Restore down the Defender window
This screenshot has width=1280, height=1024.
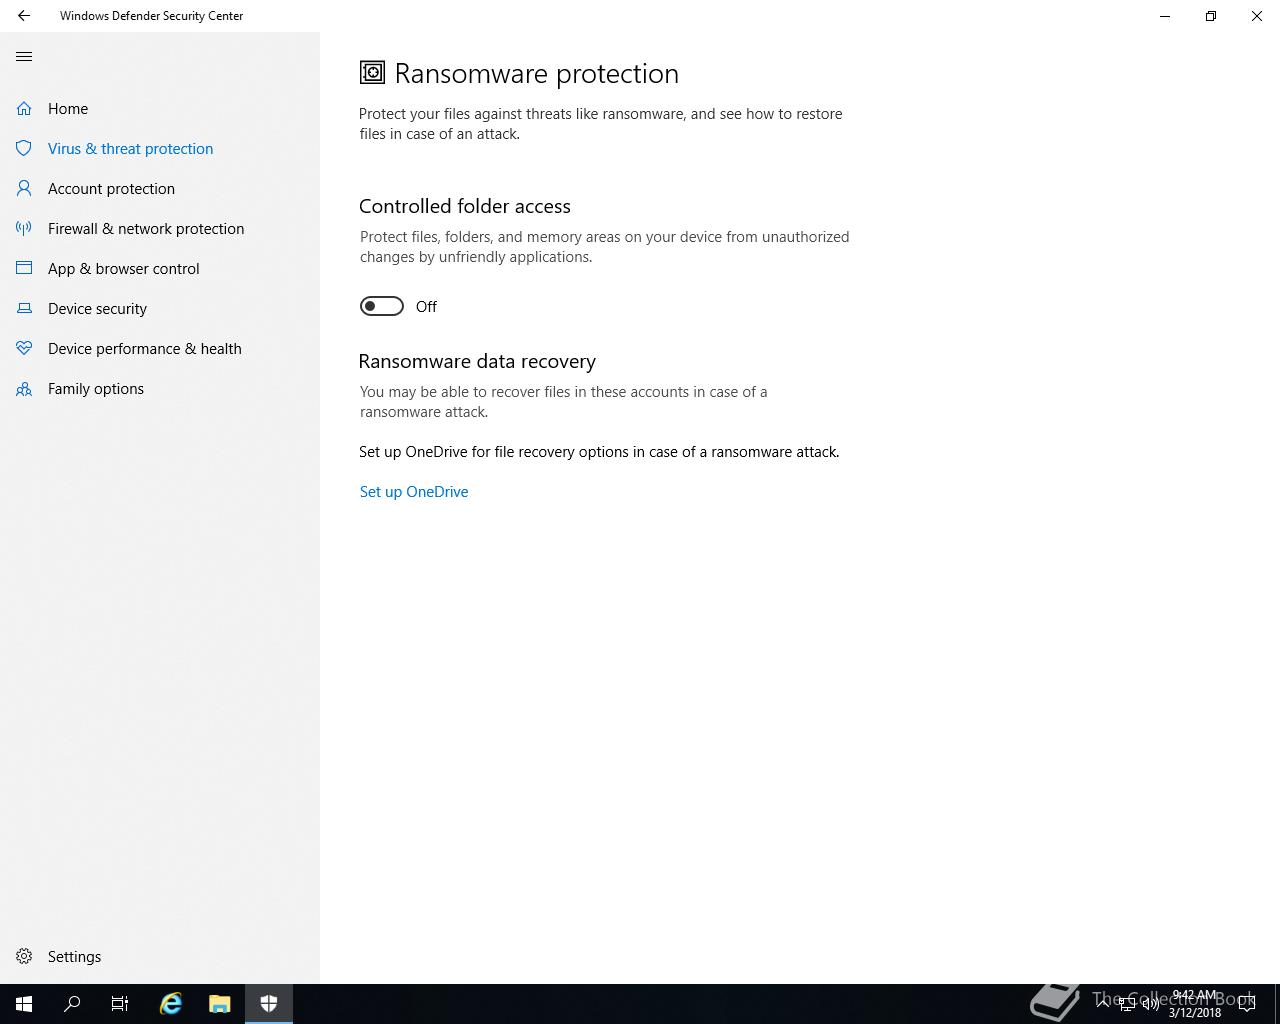[1211, 16]
